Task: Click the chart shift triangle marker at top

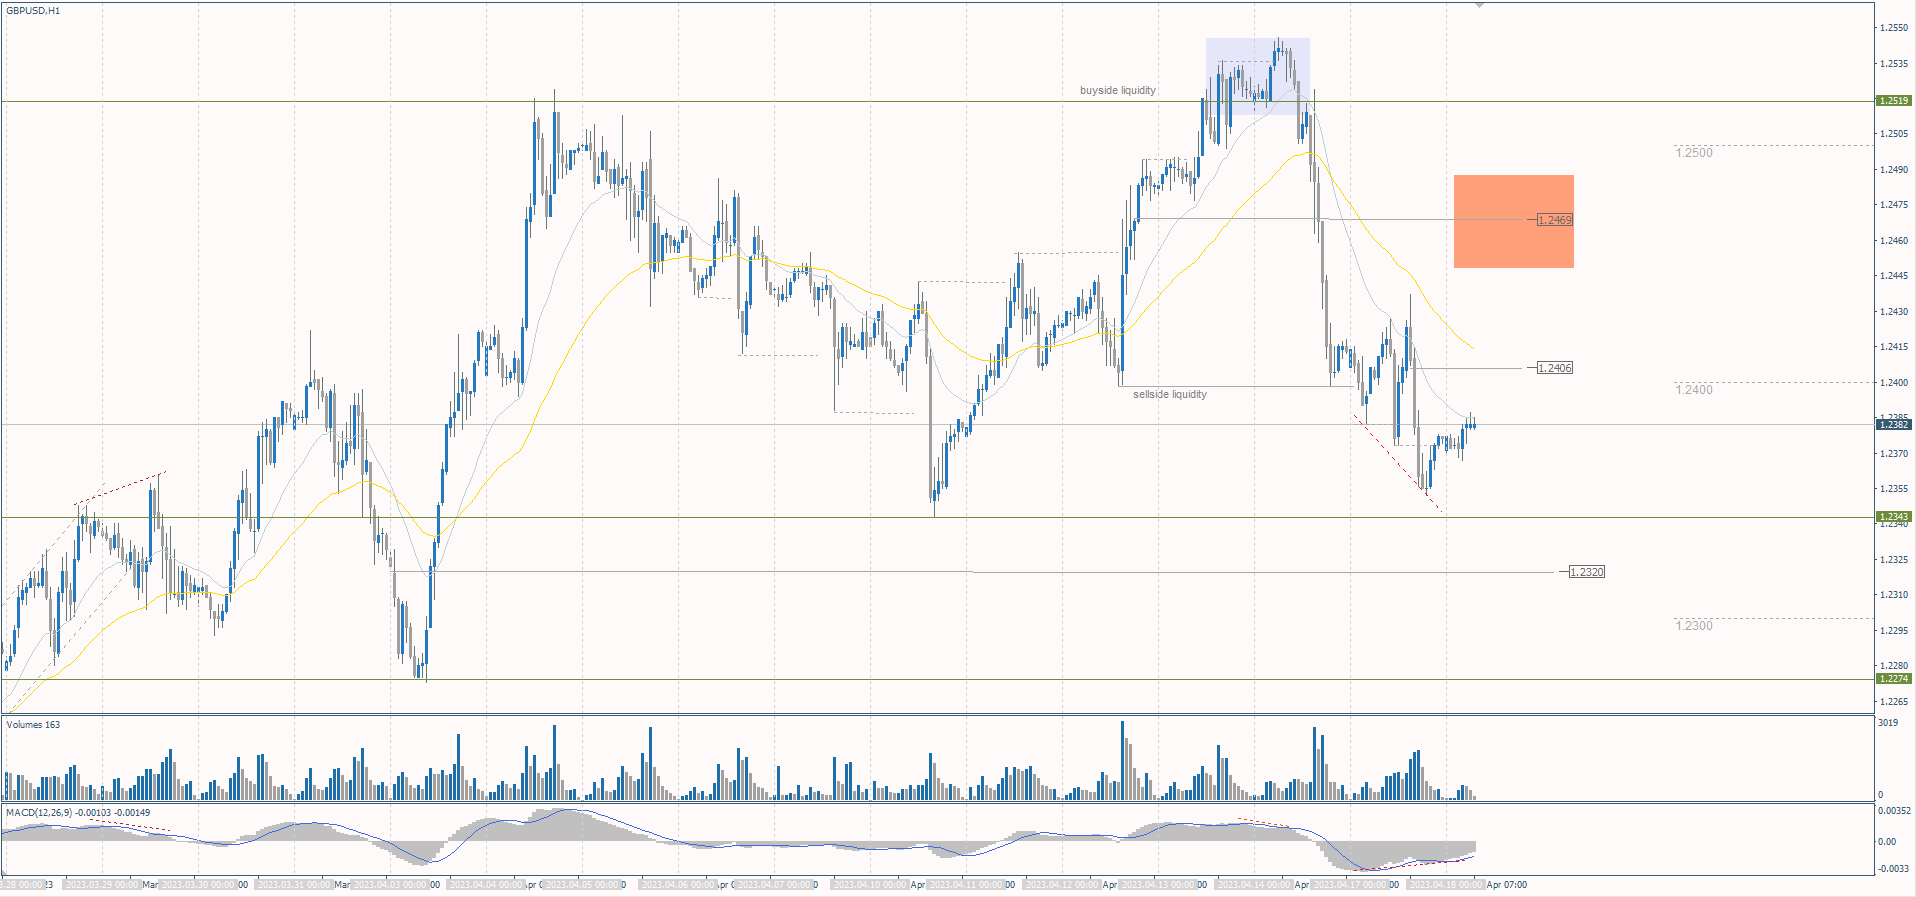Action: [x=1479, y=6]
